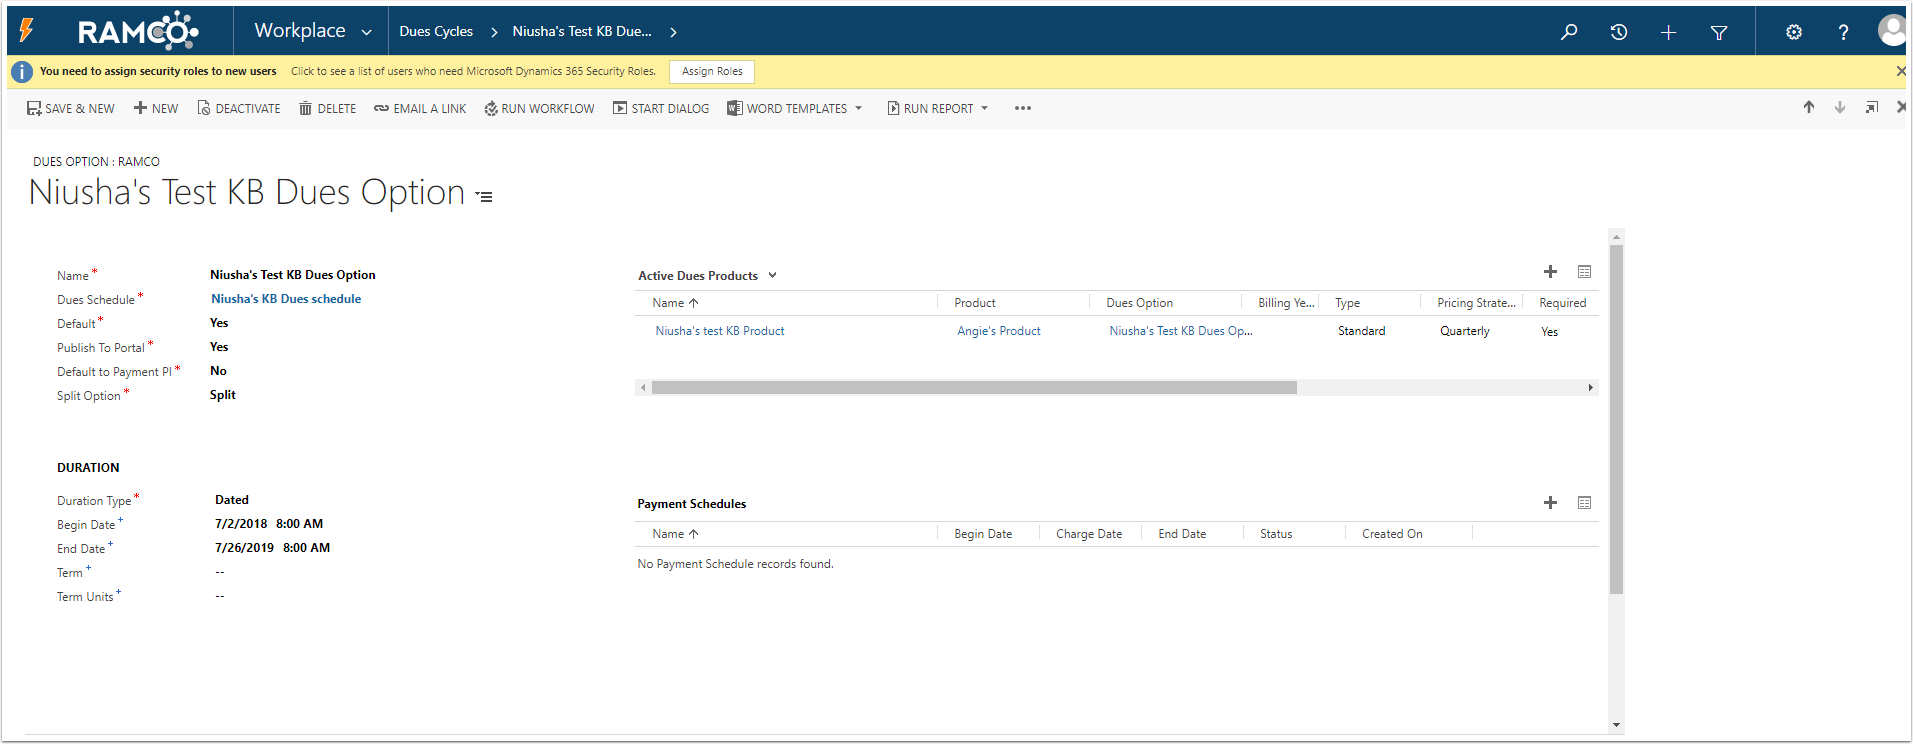Add a new Payment Schedule
The image size is (1913, 744).
pos(1550,503)
